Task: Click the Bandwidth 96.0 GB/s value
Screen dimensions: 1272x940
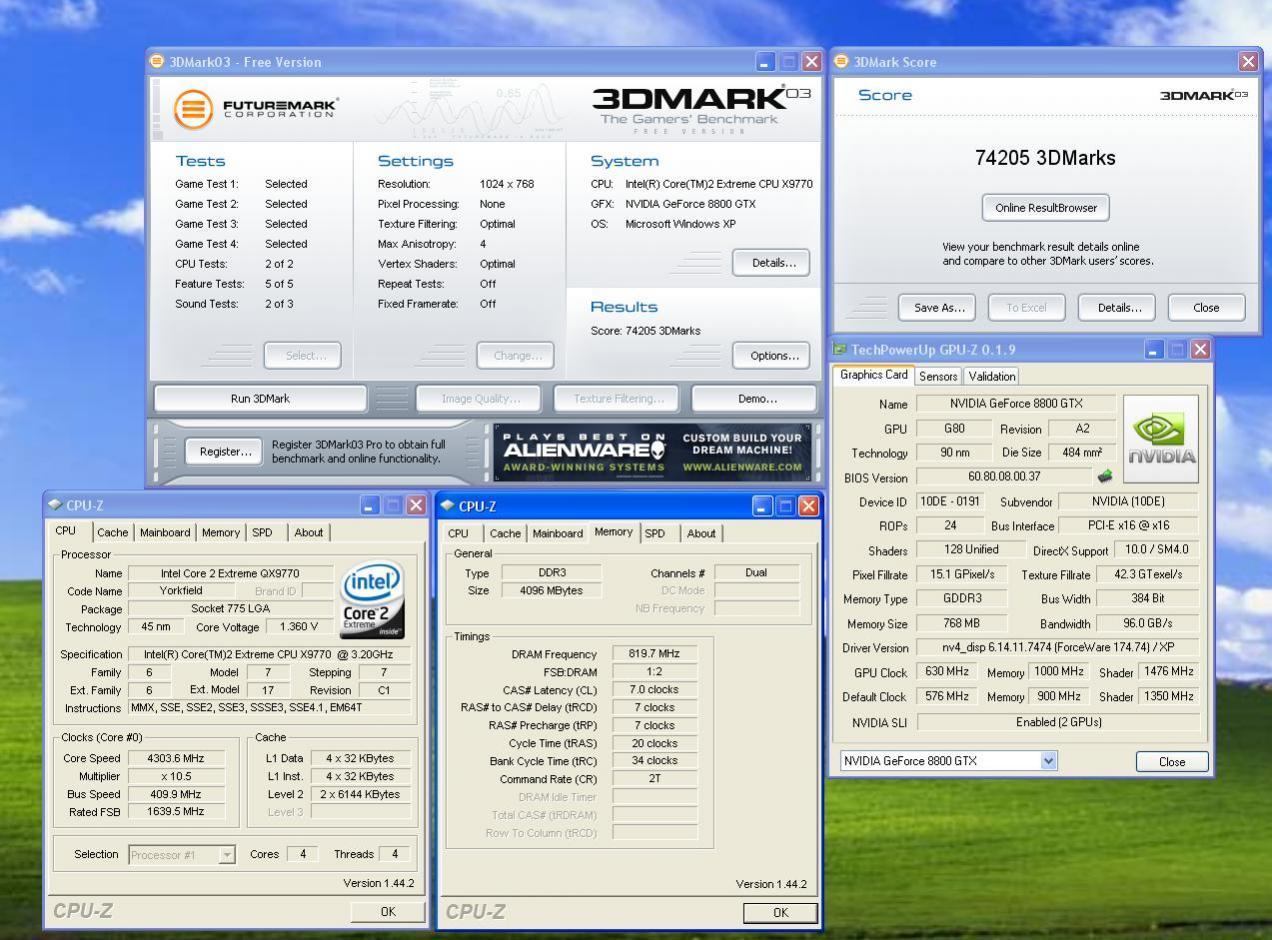Action: coord(1148,623)
